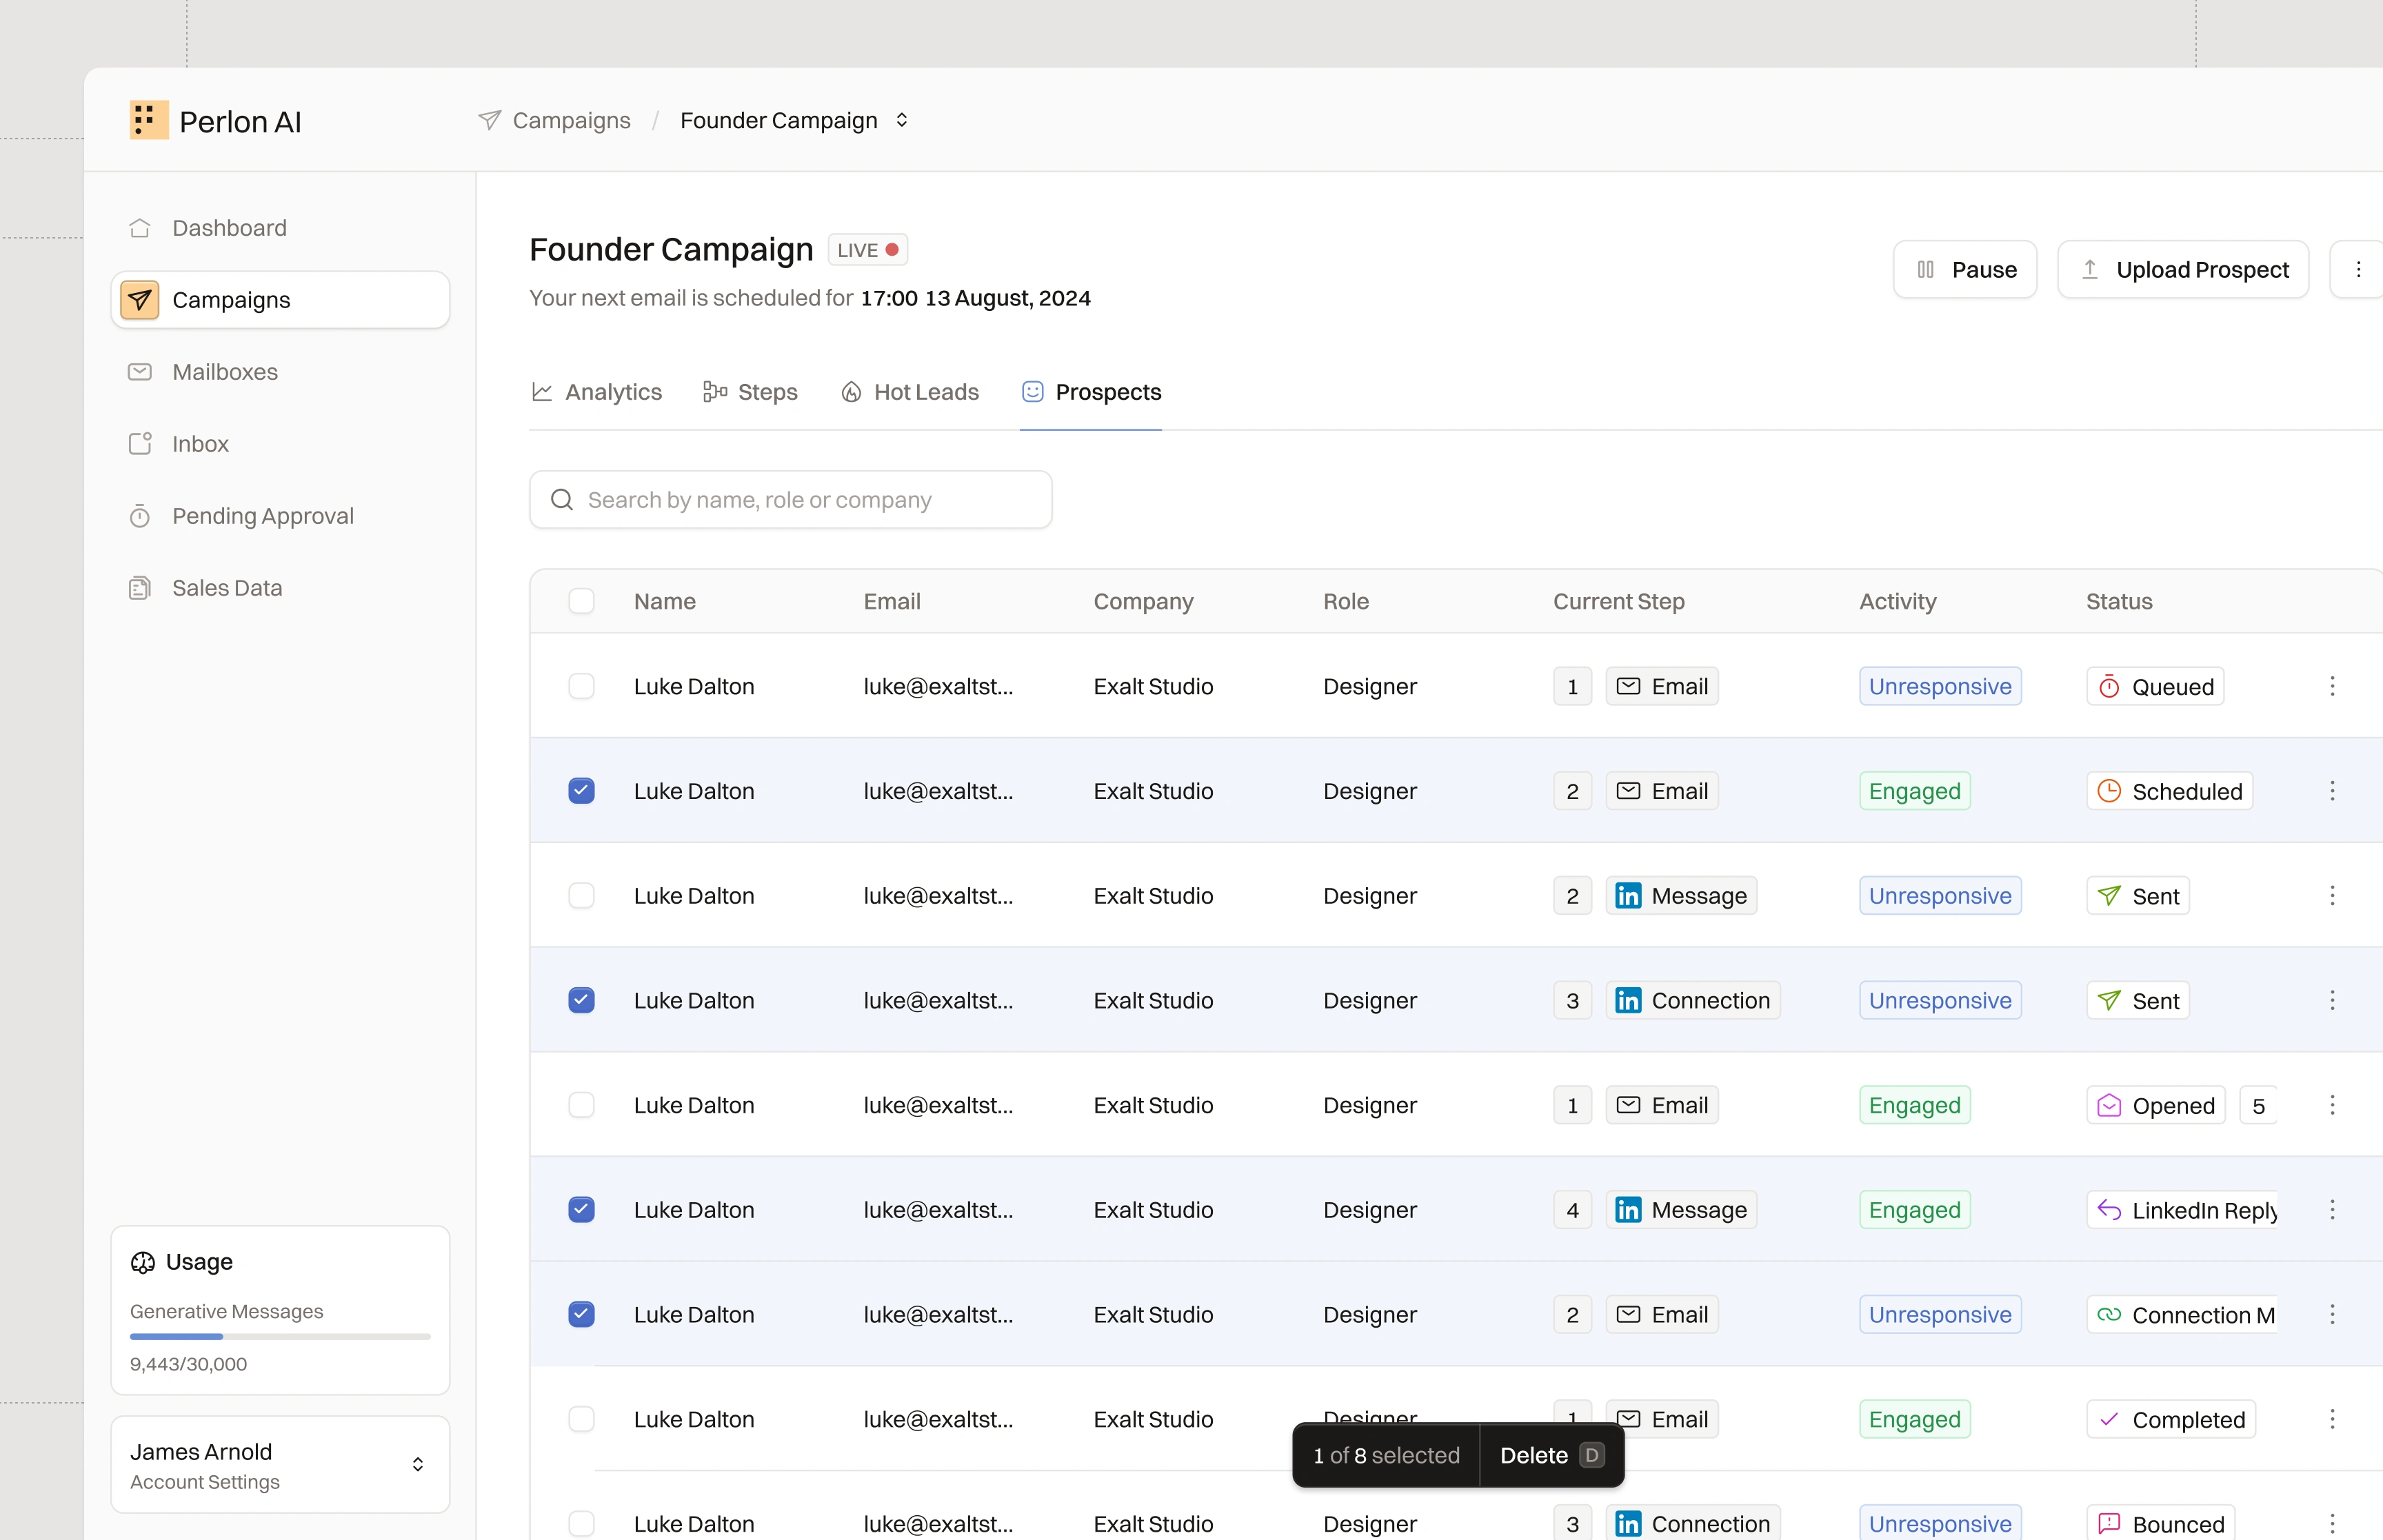This screenshot has height=1540, width=2383.
Task: Click the Mailboxes envelope icon
Action: click(x=140, y=372)
